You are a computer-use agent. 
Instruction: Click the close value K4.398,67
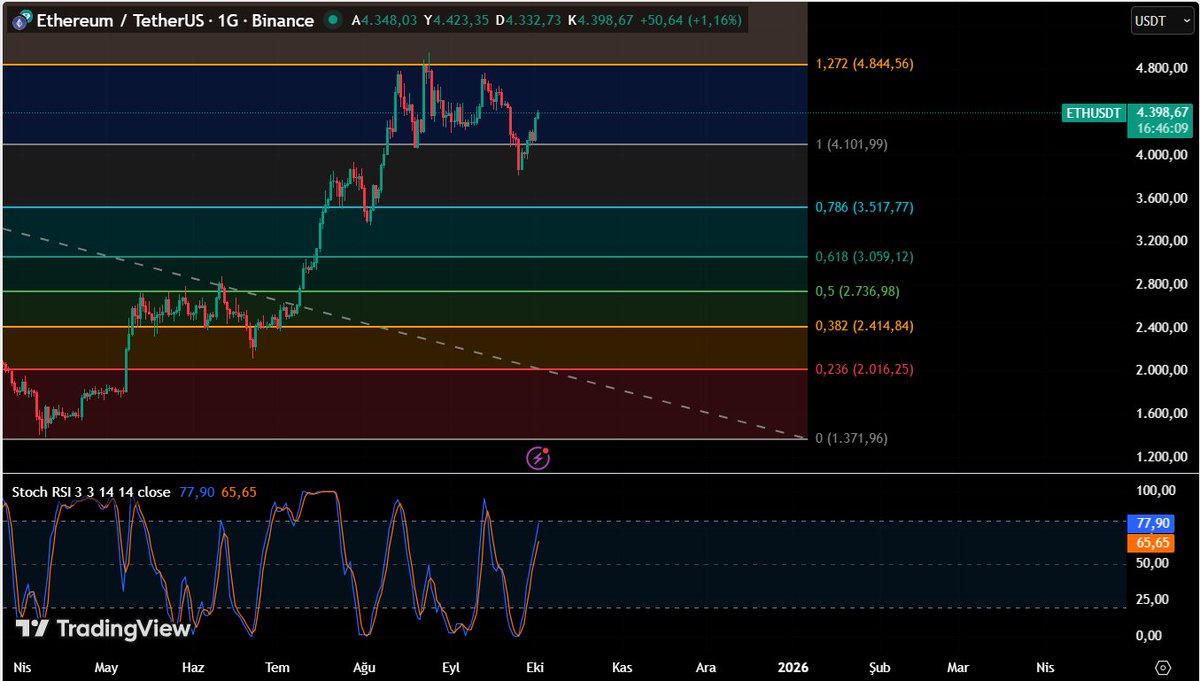click(x=600, y=21)
